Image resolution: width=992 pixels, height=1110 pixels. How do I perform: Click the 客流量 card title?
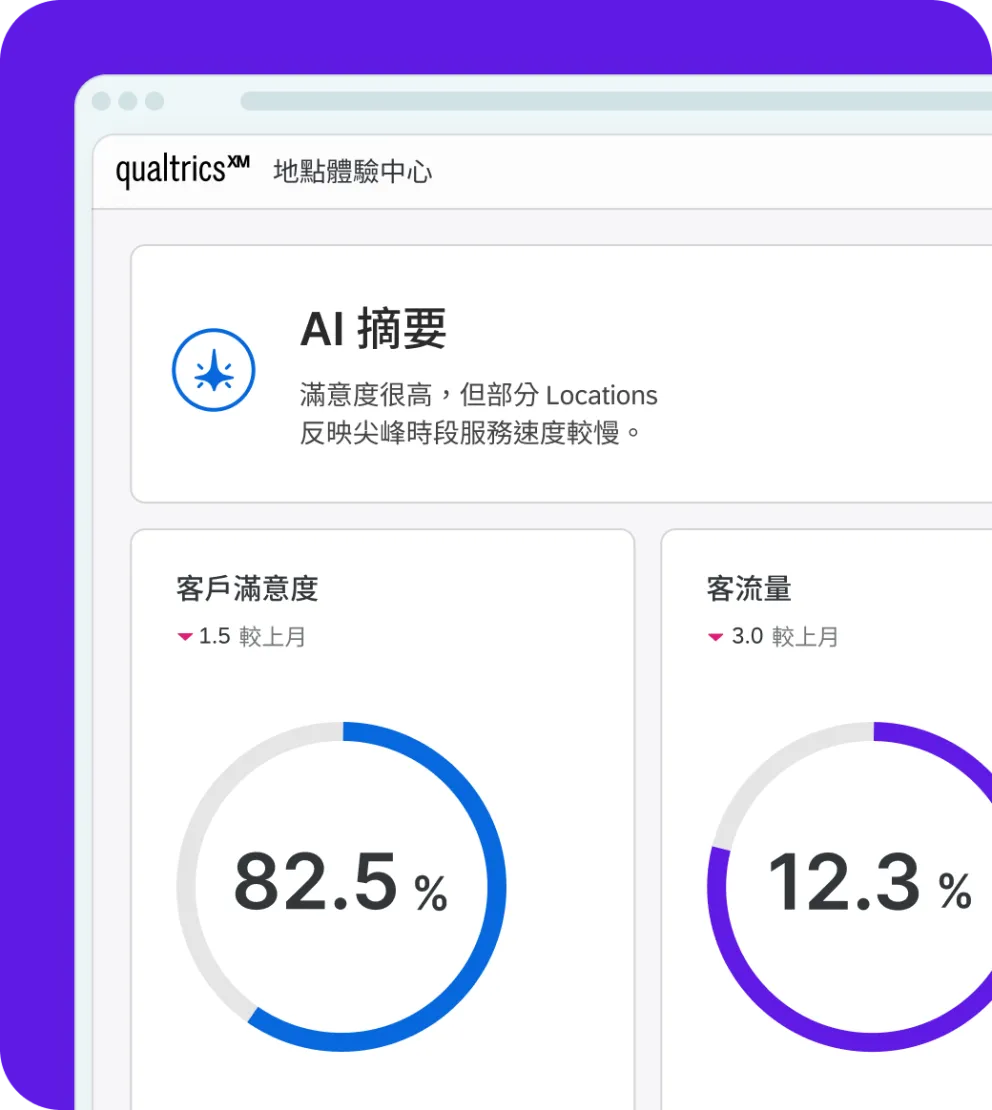tap(749, 588)
